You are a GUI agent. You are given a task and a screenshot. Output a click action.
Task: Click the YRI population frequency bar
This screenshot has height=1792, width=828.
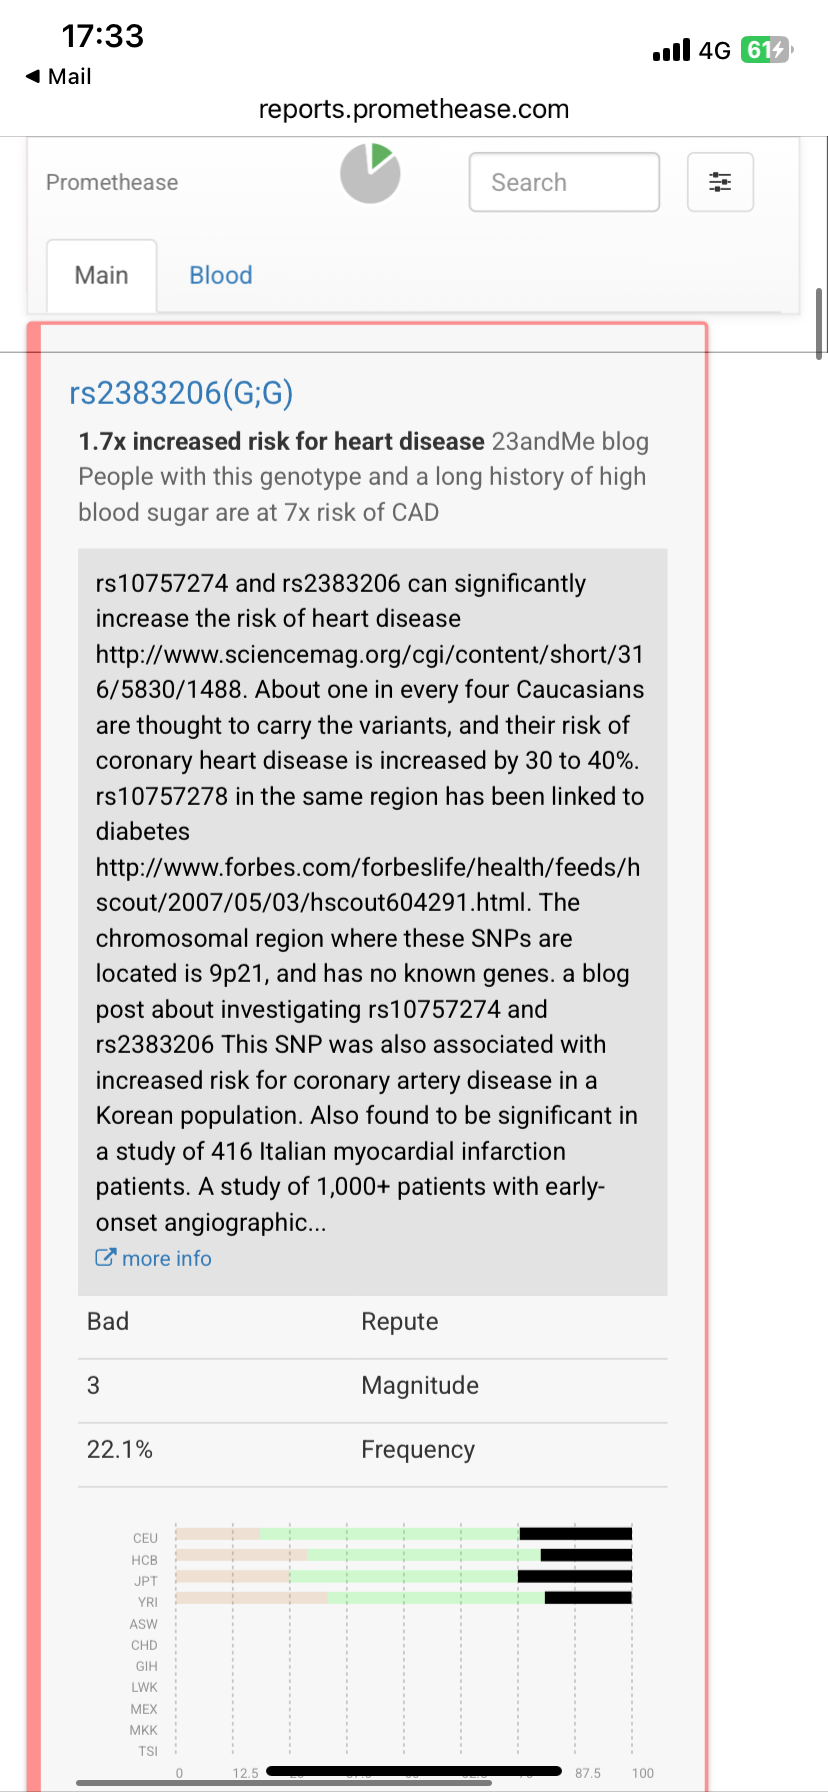tap(404, 1598)
